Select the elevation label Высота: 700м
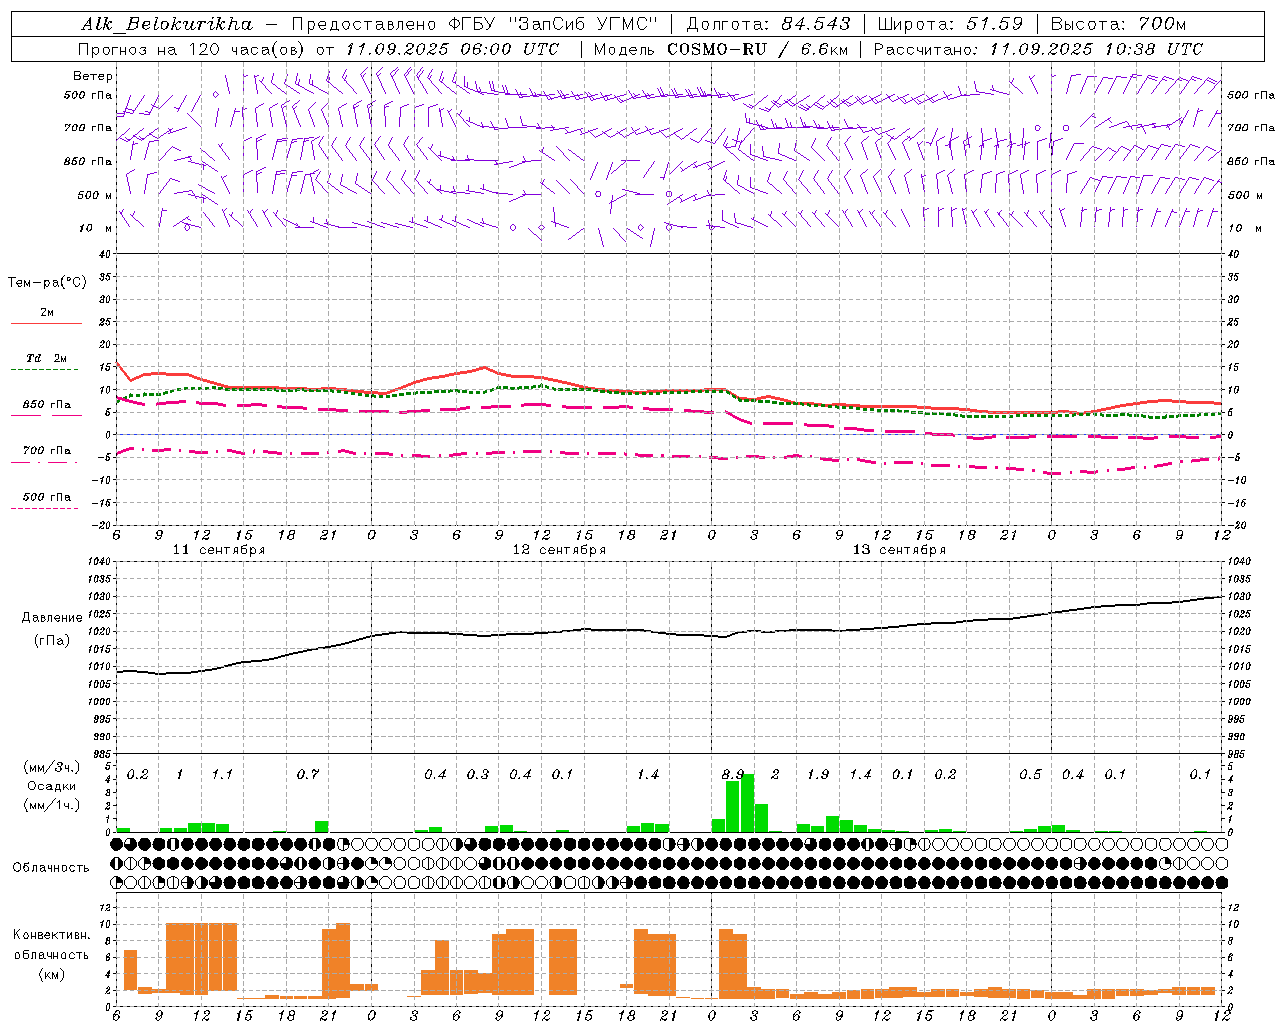The image size is (1280, 1024). point(1118,24)
